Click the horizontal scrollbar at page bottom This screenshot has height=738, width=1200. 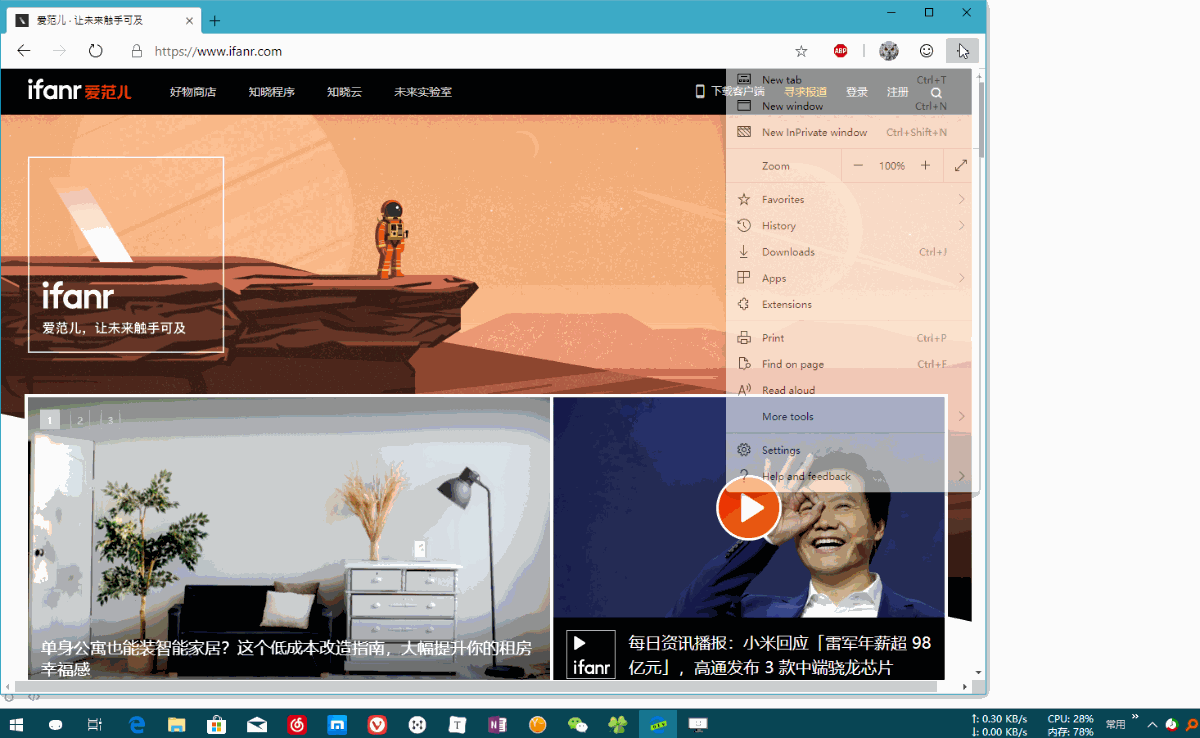click(474, 687)
